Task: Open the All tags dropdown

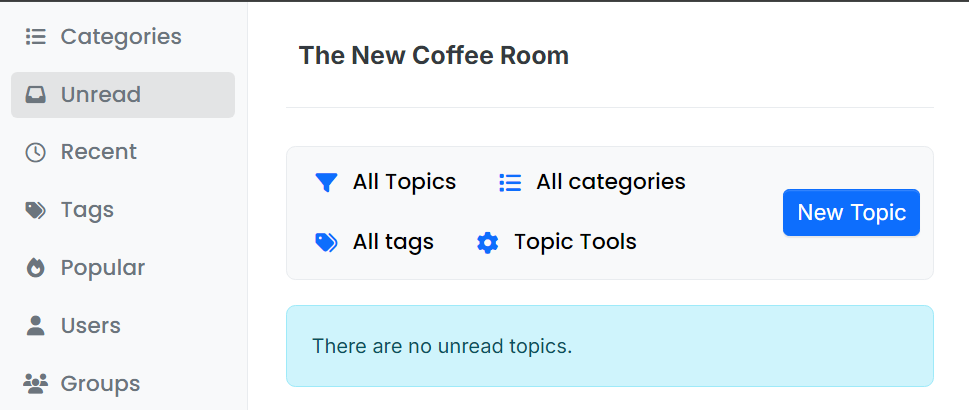Action: point(374,242)
